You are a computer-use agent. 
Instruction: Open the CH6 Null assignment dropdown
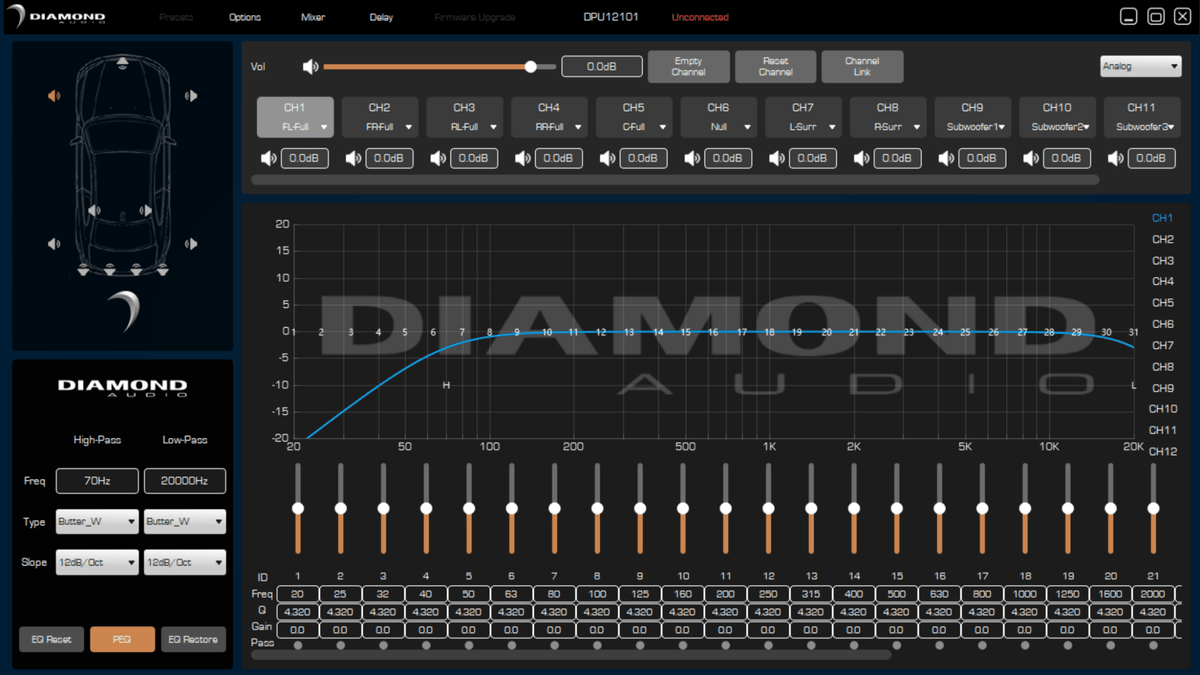(x=718, y=127)
